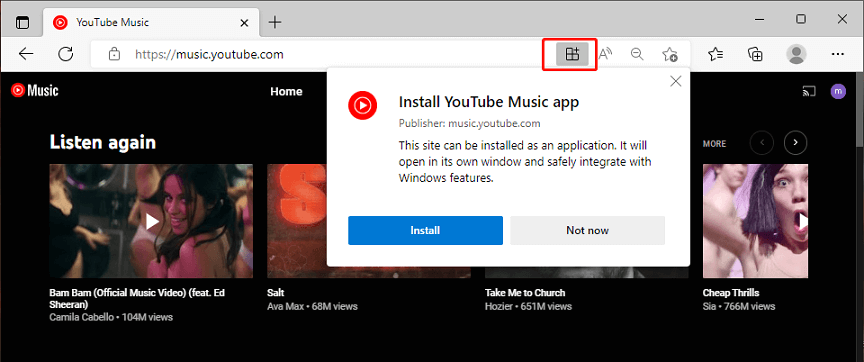Open artist Ava Max link
The height and width of the screenshot is (362, 864).
point(285,306)
